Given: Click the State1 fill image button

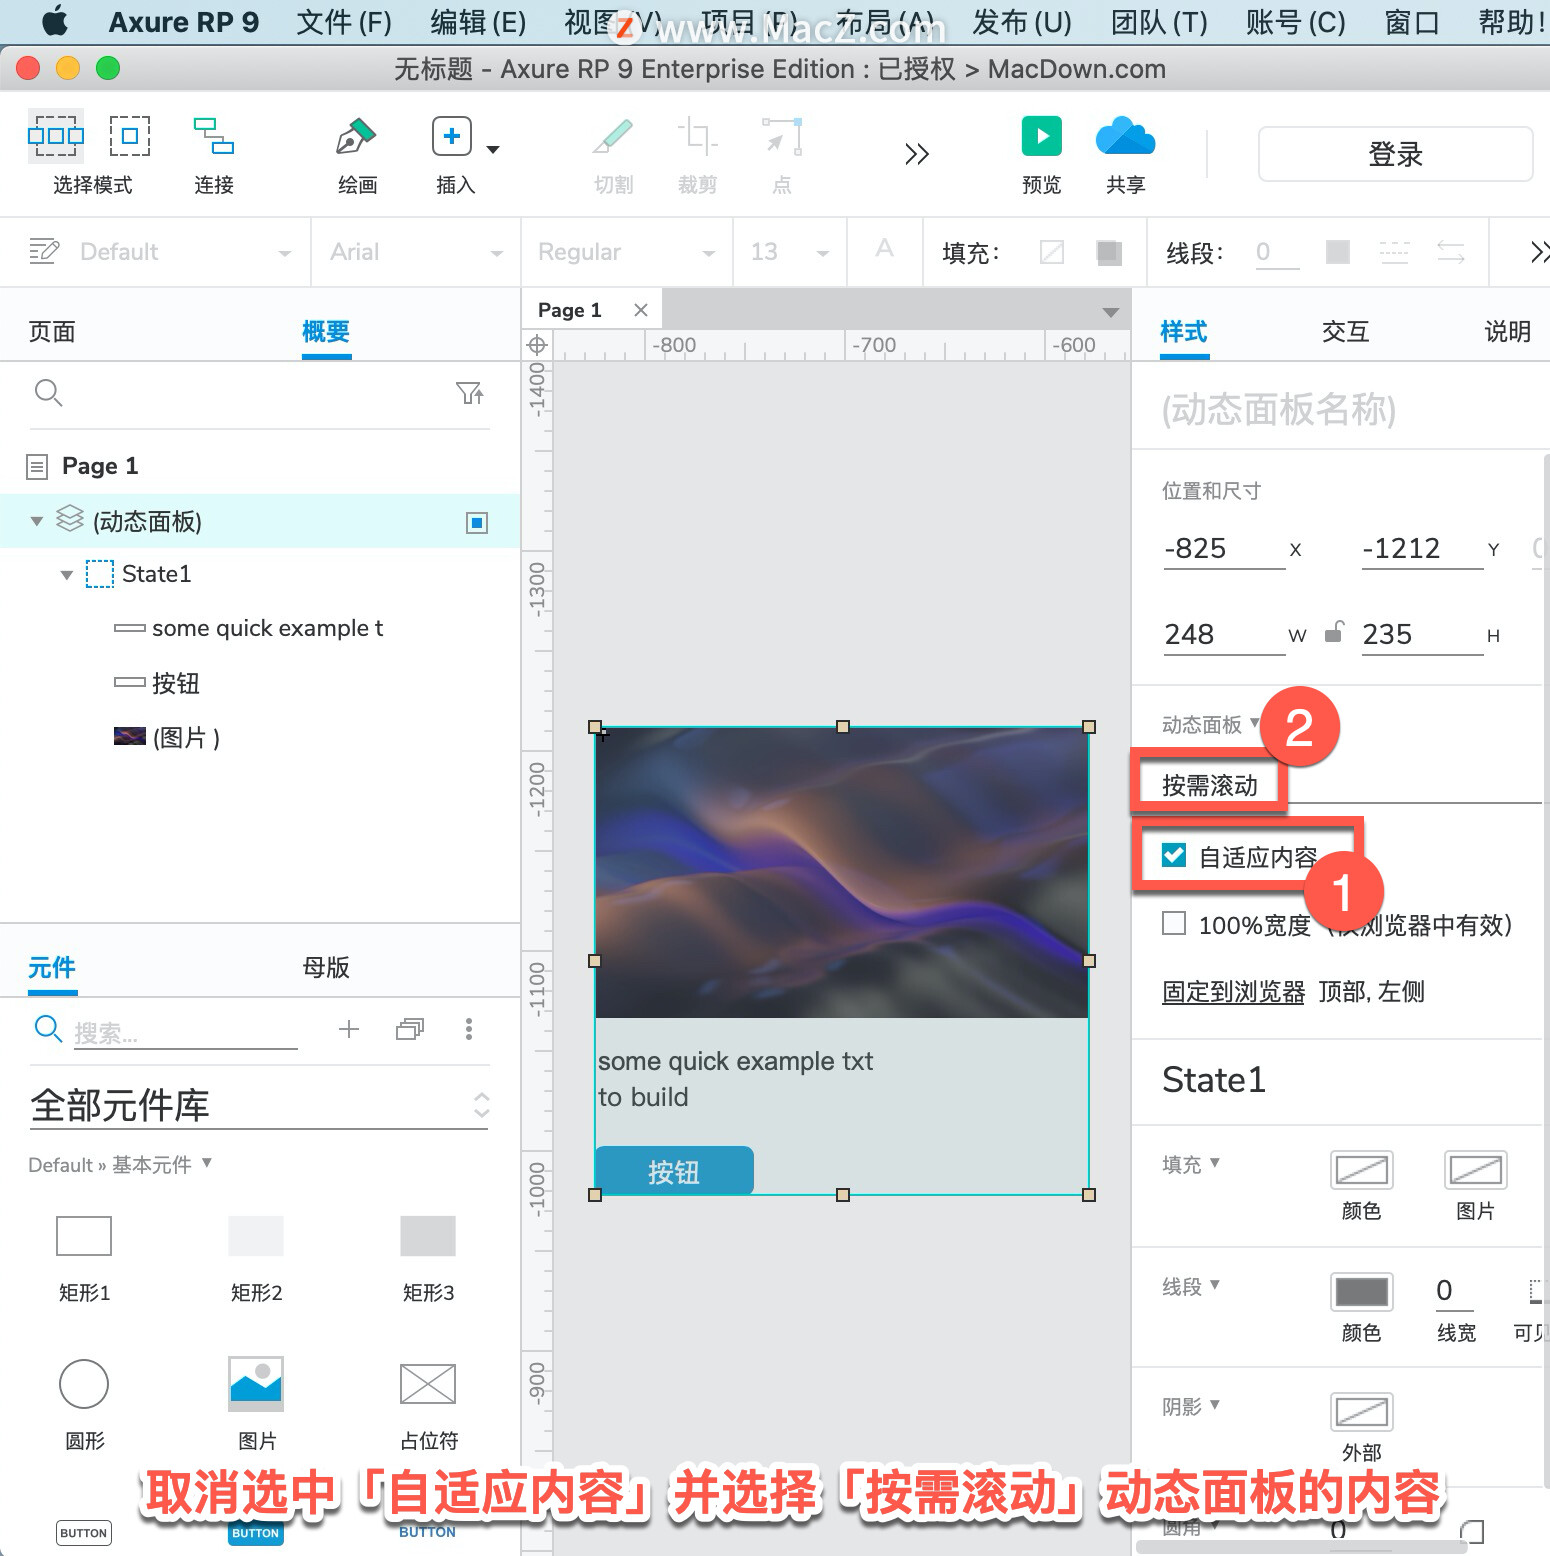Looking at the screenshot, I should 1475,1169.
